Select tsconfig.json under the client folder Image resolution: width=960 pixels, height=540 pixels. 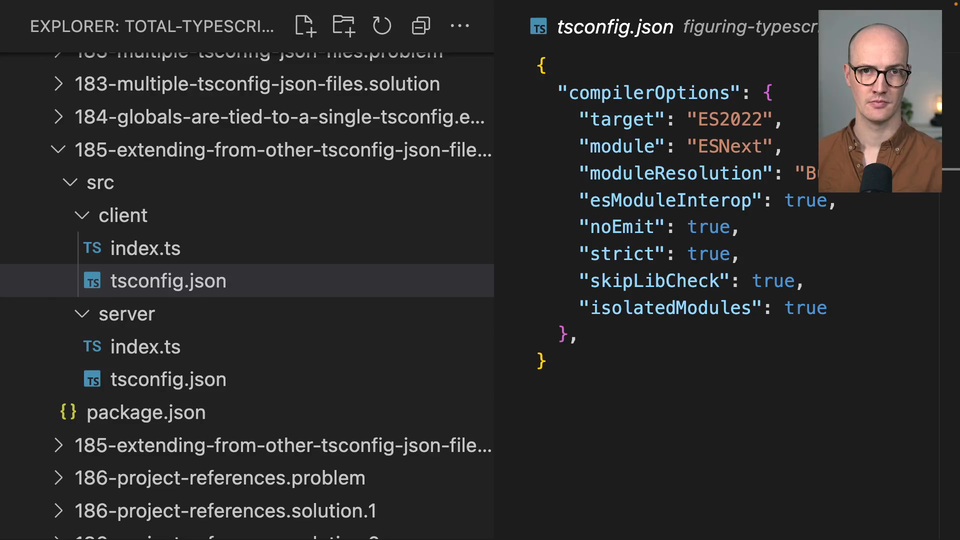[168, 281]
